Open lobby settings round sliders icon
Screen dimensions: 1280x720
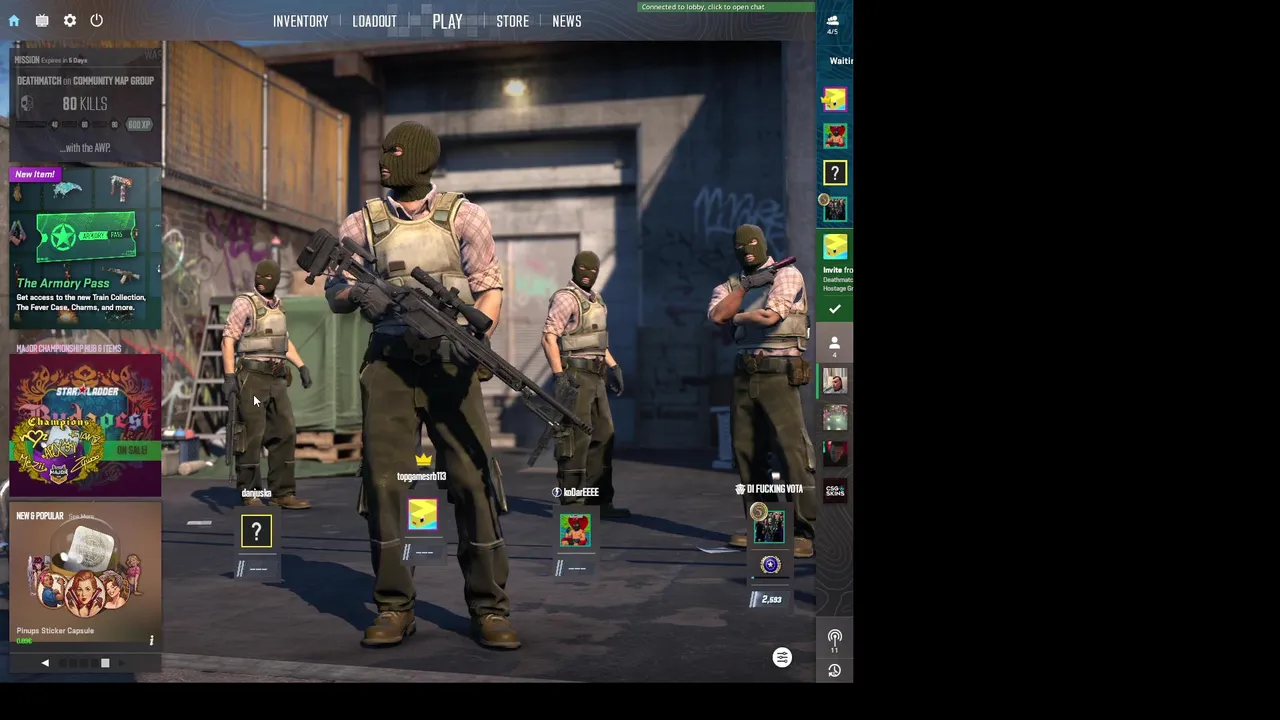click(782, 657)
